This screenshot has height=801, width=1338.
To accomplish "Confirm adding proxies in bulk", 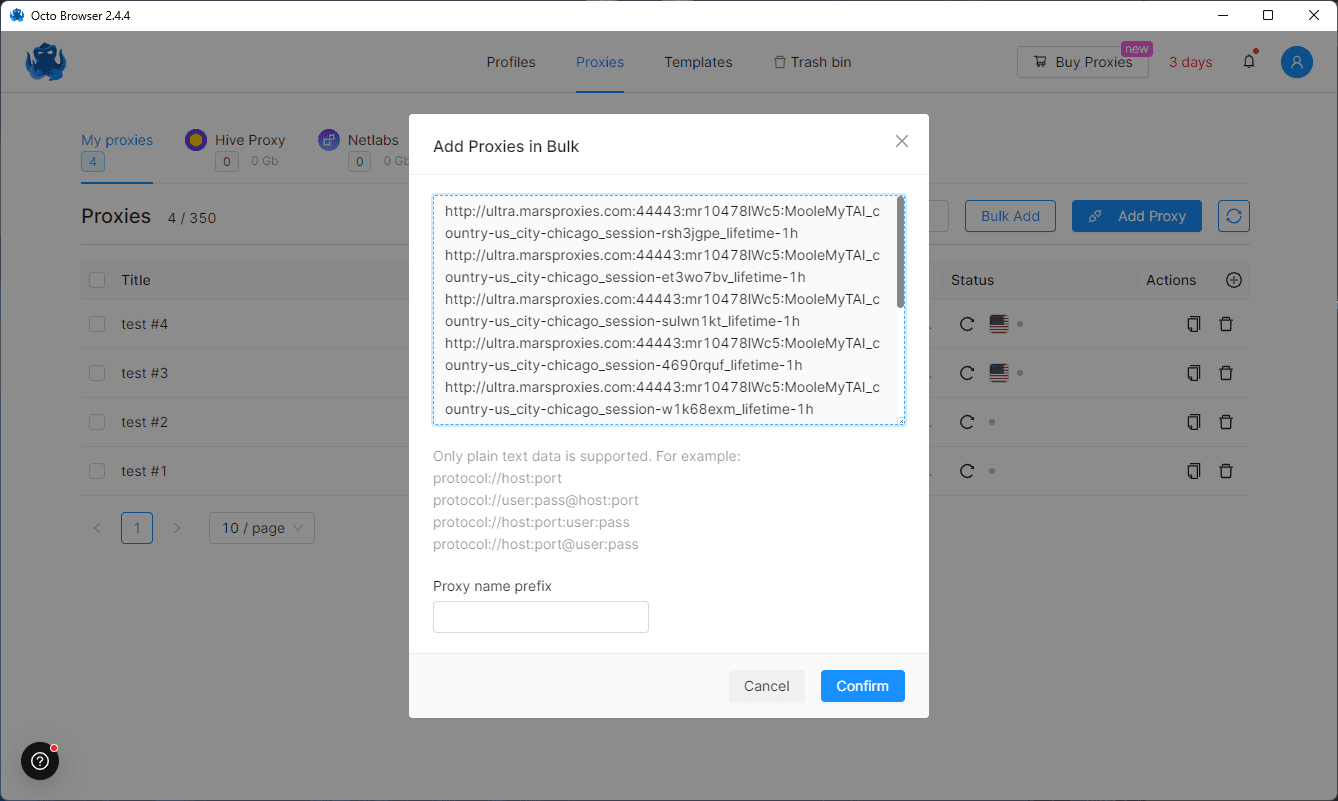I will (863, 686).
